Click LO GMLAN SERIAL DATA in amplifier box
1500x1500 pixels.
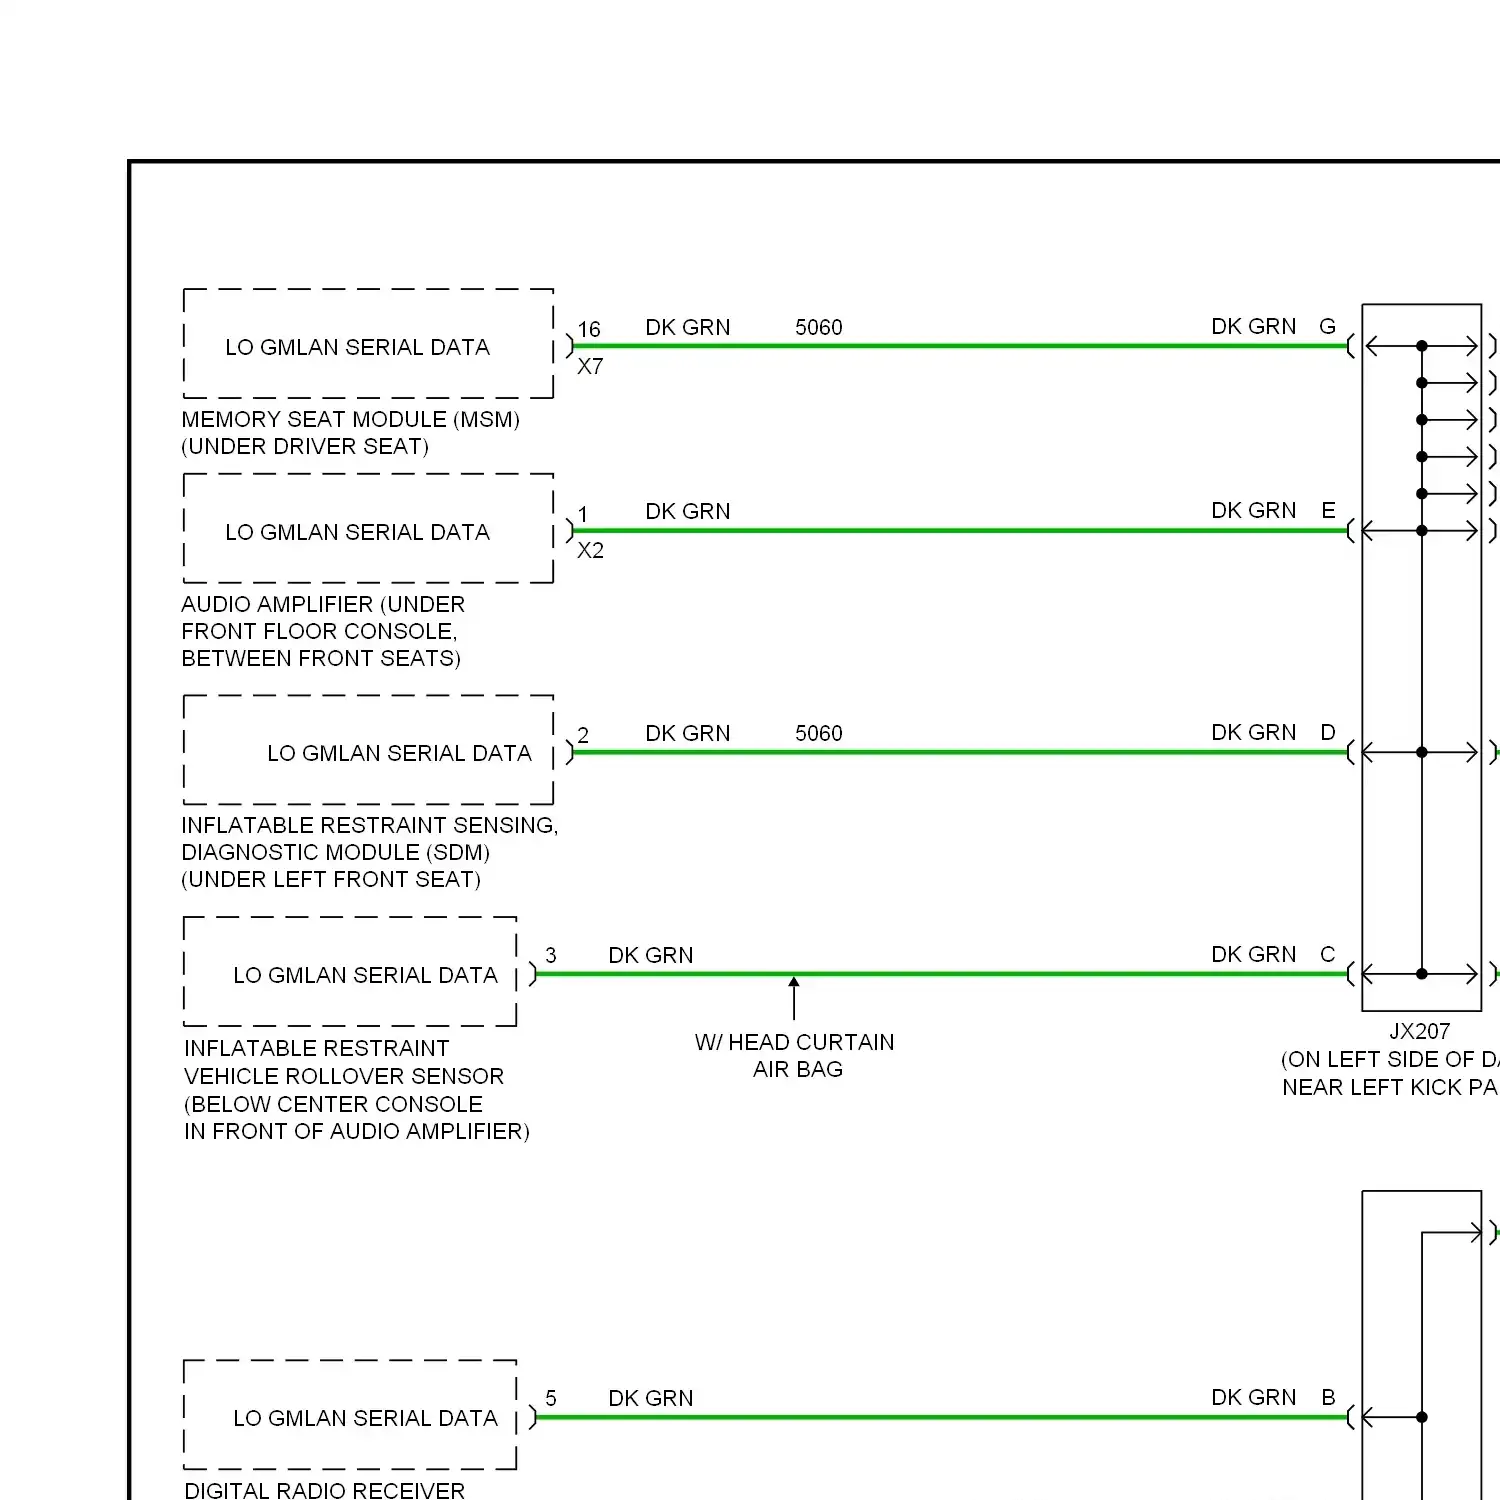click(358, 532)
